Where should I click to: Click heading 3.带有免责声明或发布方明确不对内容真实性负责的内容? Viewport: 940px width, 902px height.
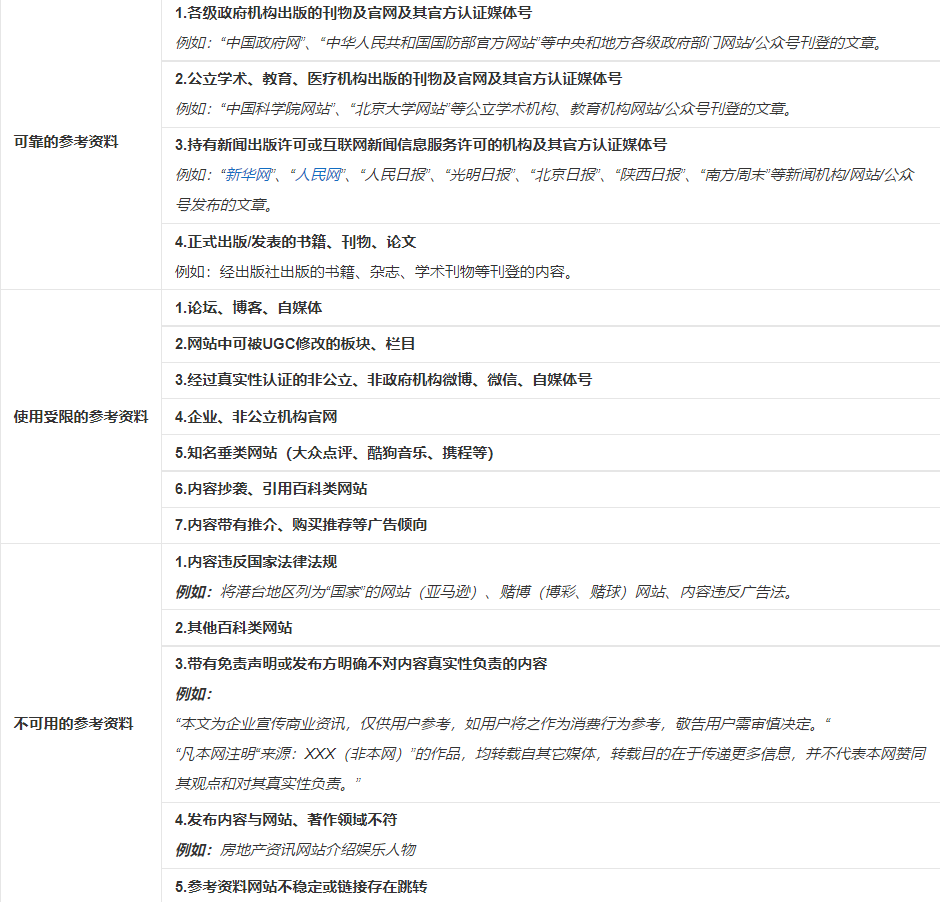(x=361, y=663)
